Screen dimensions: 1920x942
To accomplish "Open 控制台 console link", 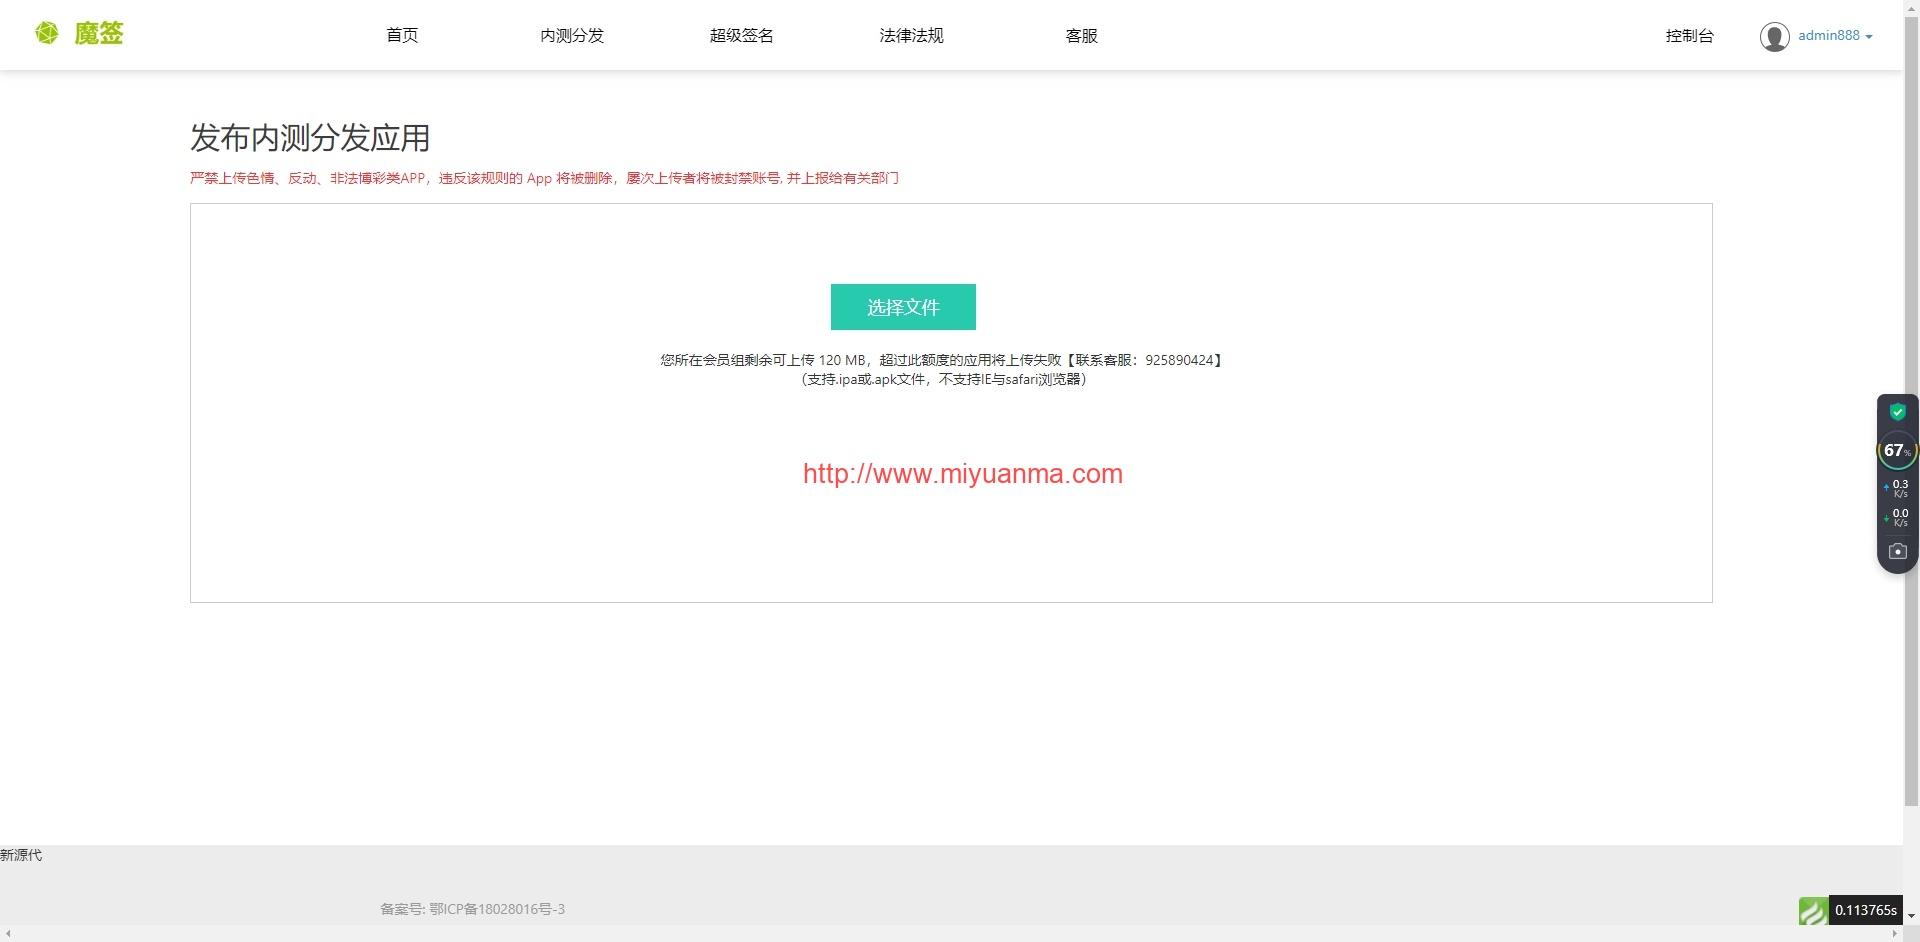I will click(1689, 36).
